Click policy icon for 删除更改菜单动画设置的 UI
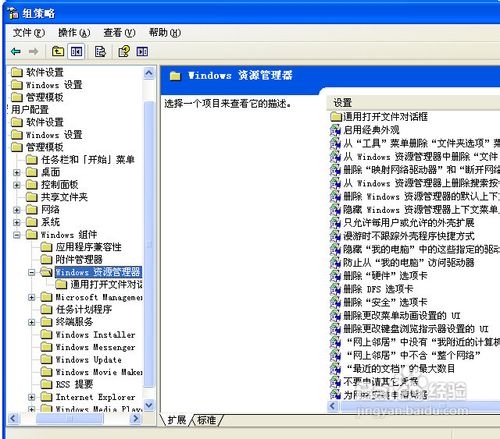 (335, 316)
